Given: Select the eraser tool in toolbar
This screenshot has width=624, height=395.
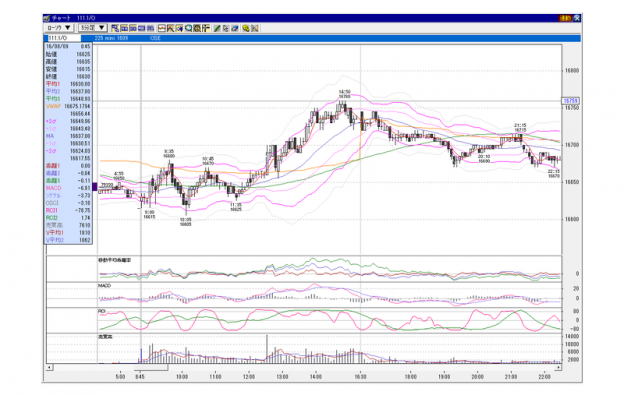Looking at the screenshot, I should click(x=235, y=28).
